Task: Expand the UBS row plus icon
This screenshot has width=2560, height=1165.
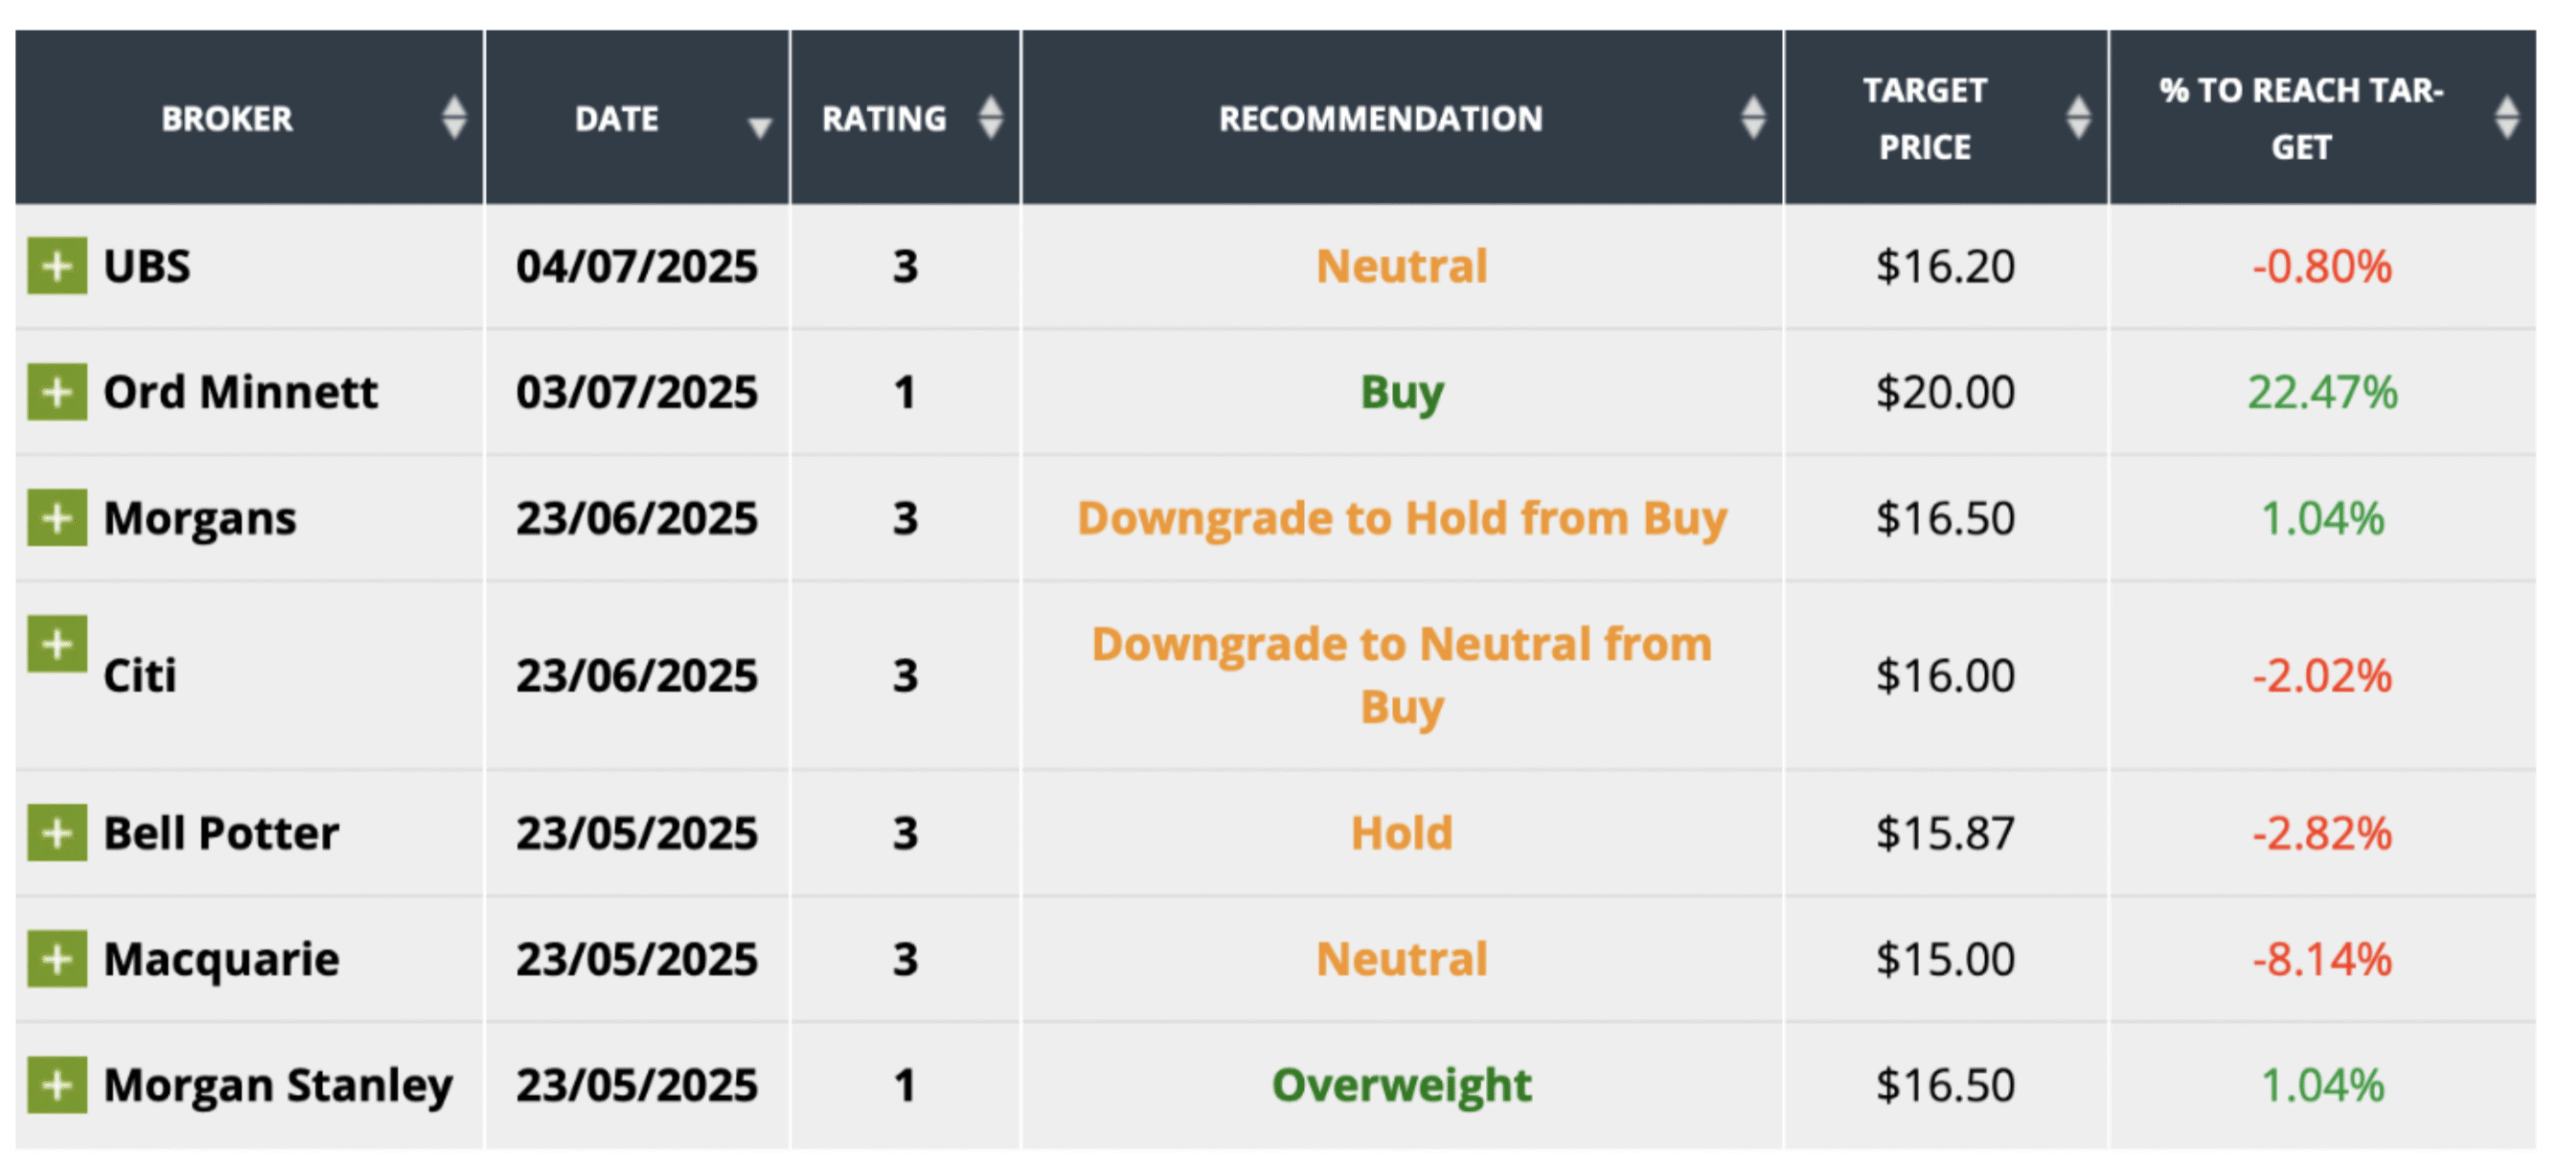Action: pyautogui.click(x=57, y=266)
